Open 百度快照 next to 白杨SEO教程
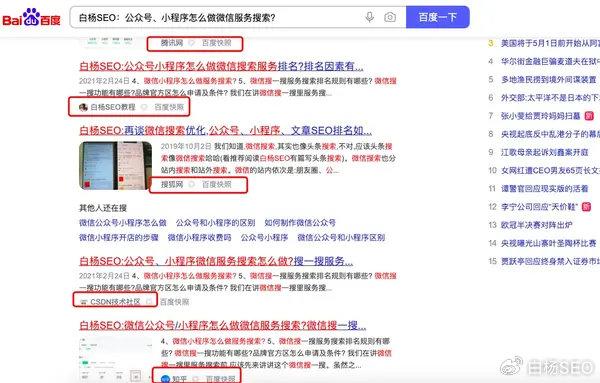 point(169,107)
